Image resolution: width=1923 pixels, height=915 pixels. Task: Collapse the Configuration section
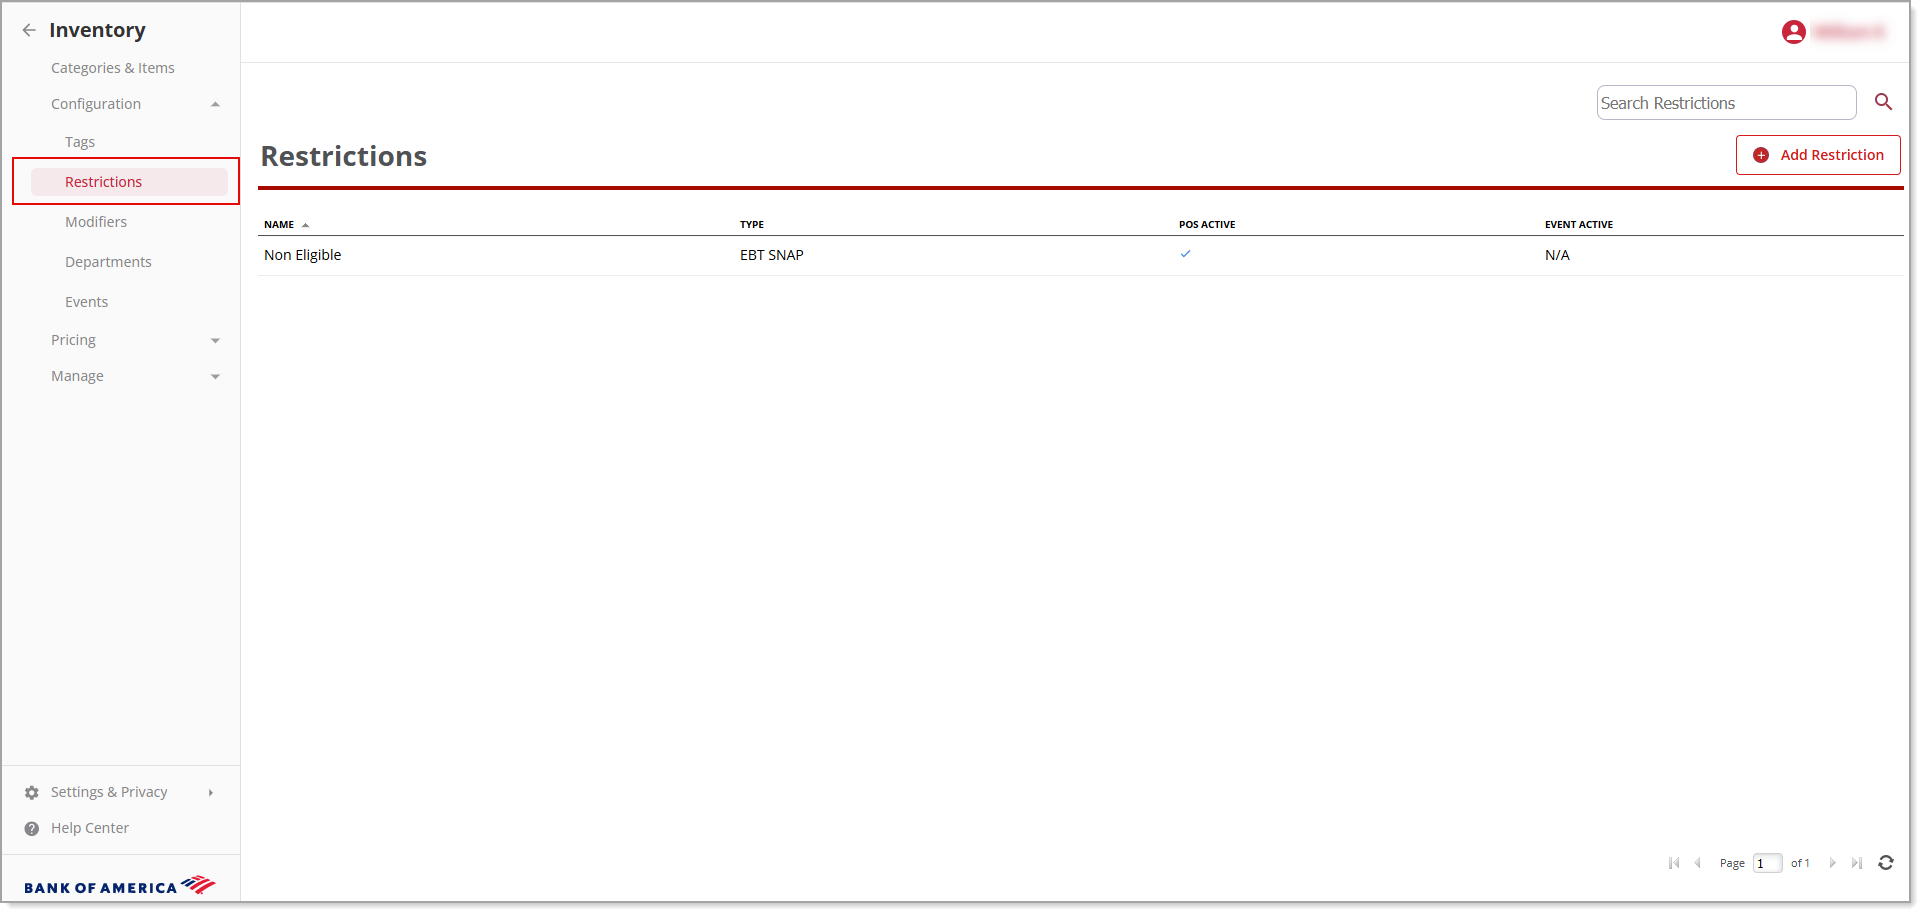pyautogui.click(x=216, y=103)
